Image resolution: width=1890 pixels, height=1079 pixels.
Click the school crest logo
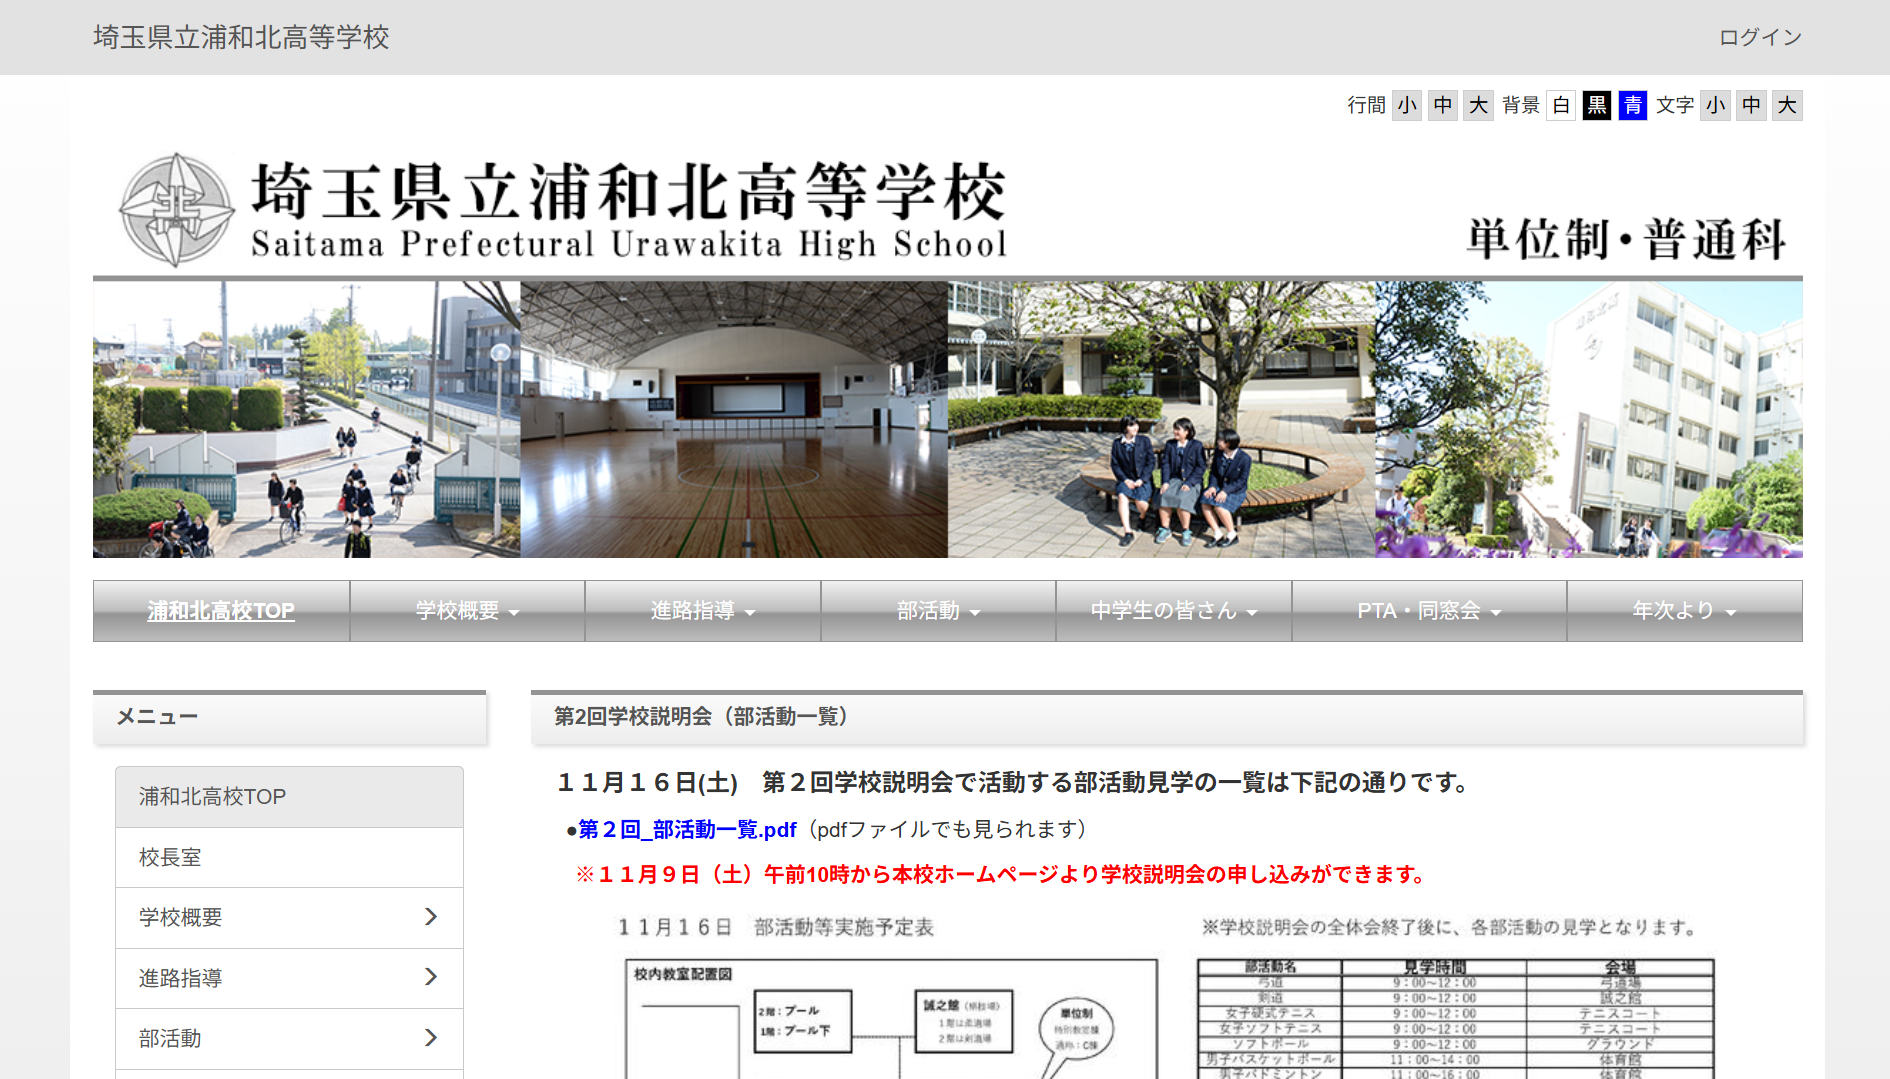coord(177,210)
